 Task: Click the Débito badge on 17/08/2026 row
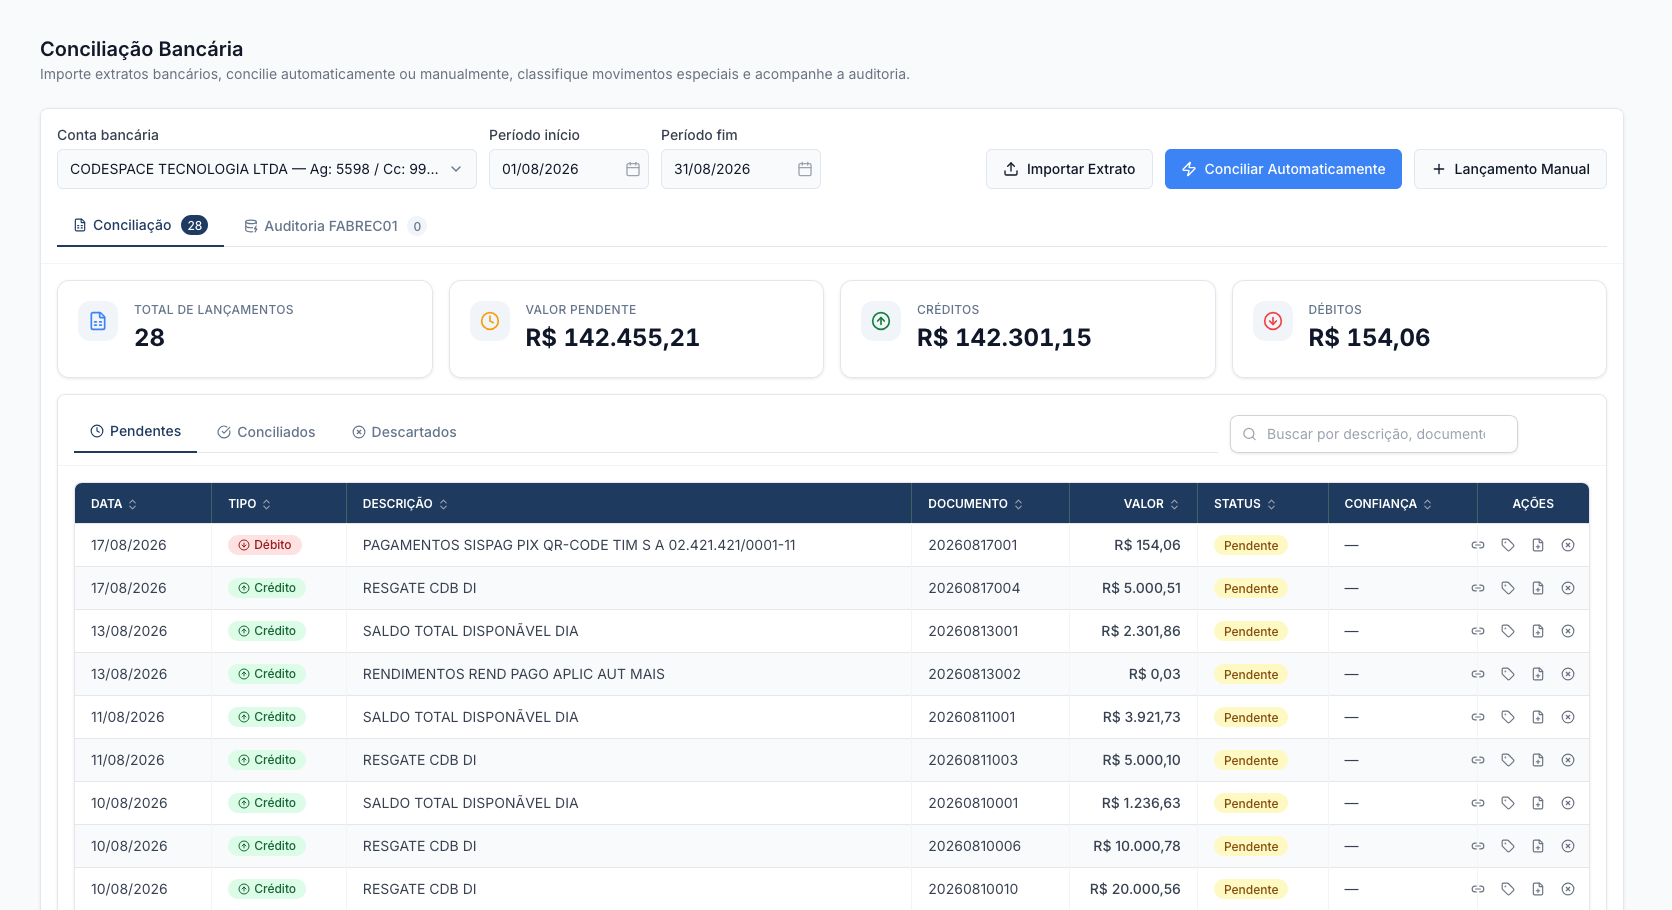[x=265, y=545]
